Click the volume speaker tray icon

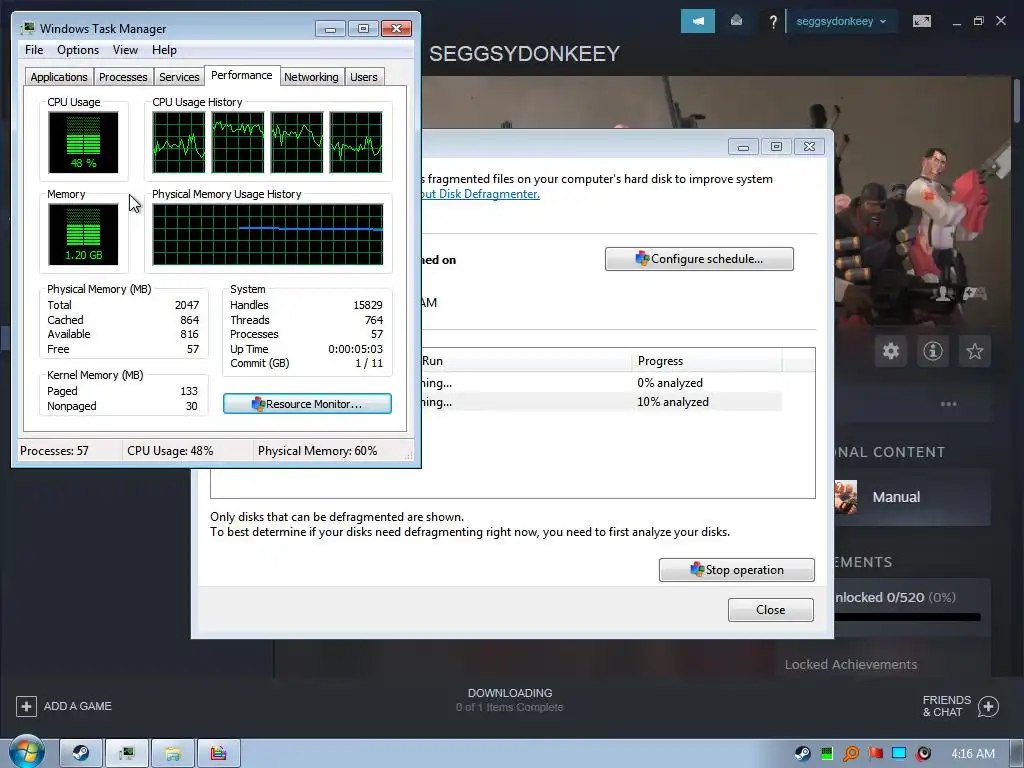pyautogui.click(x=923, y=754)
